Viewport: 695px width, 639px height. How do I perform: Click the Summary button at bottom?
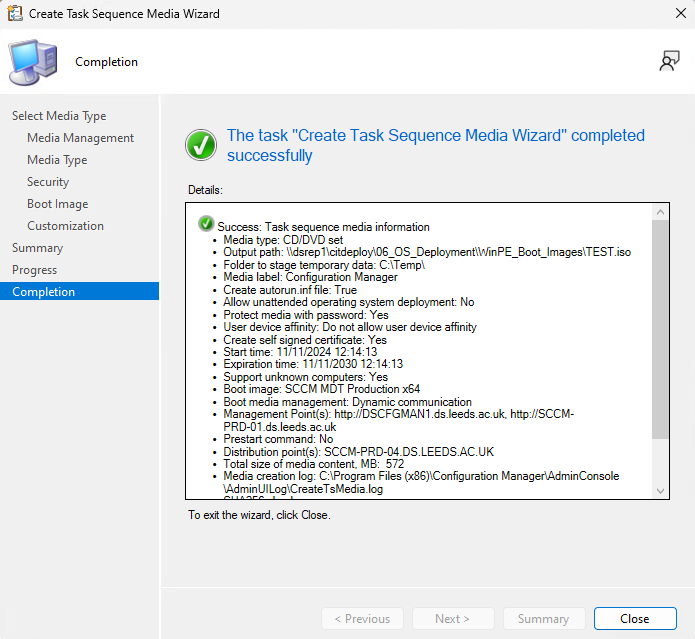[543, 619]
